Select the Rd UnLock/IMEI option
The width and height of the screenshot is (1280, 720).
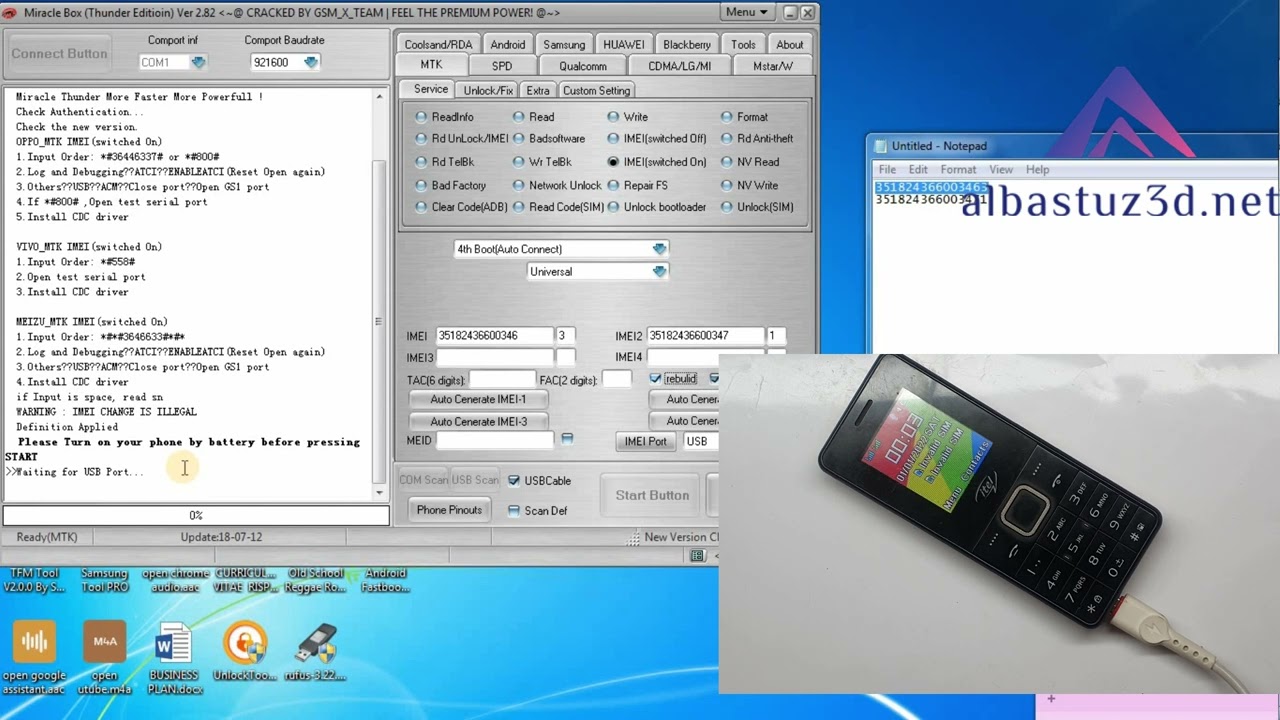coord(421,139)
